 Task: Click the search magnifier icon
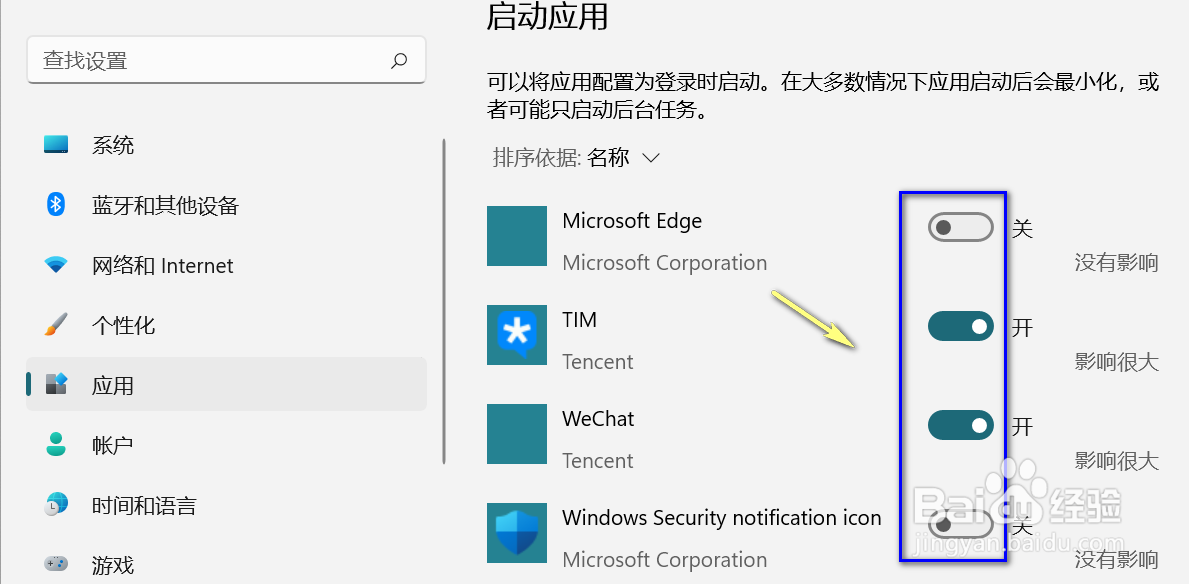pos(399,61)
